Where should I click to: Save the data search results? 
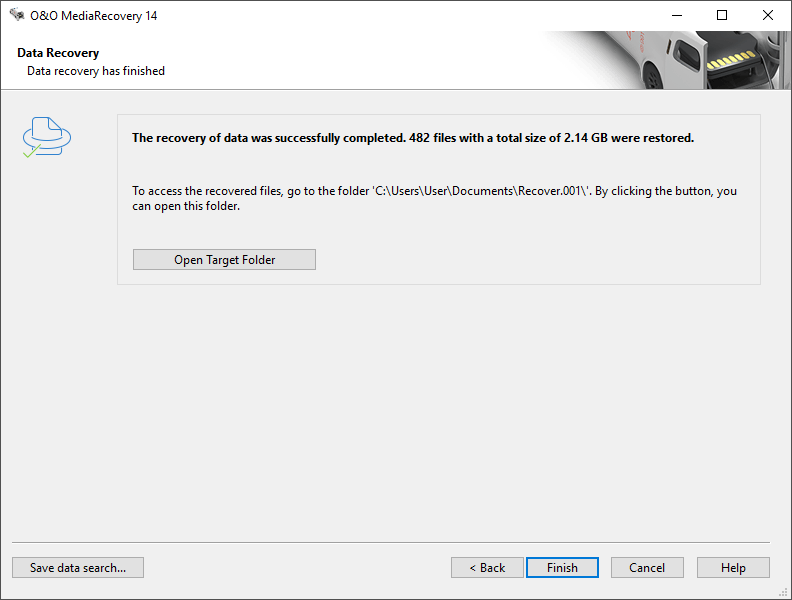click(x=78, y=568)
